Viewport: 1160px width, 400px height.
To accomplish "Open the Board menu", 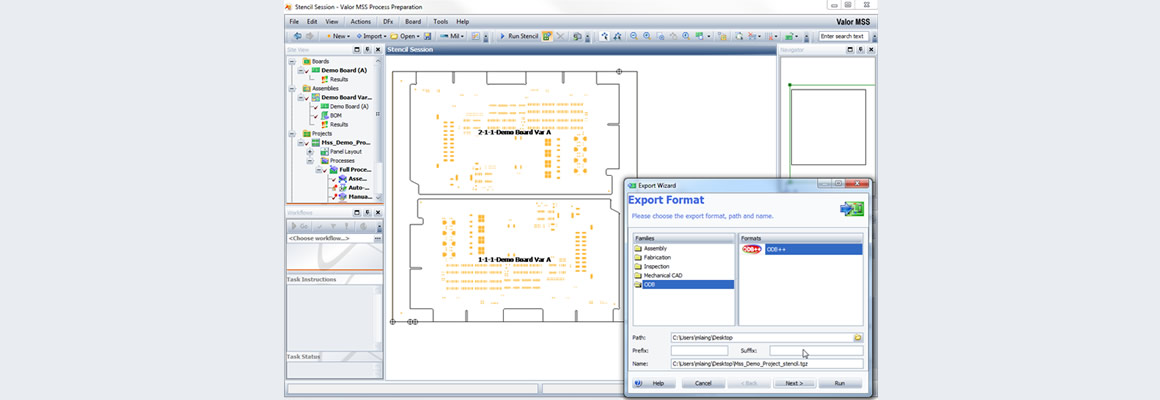I will [413, 22].
